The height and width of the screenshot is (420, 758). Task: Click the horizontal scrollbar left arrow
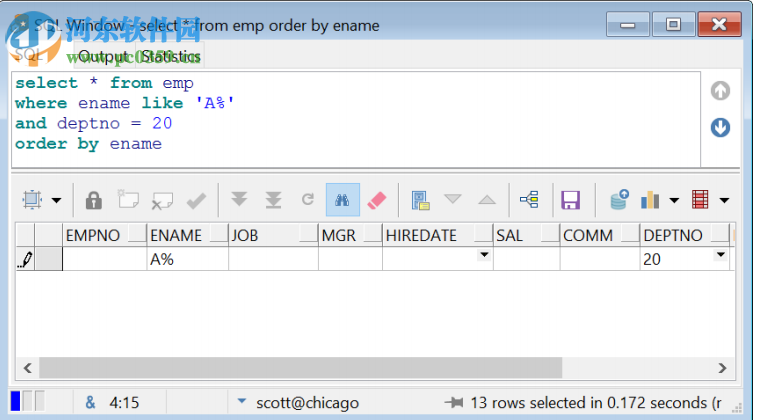[x=28, y=368]
